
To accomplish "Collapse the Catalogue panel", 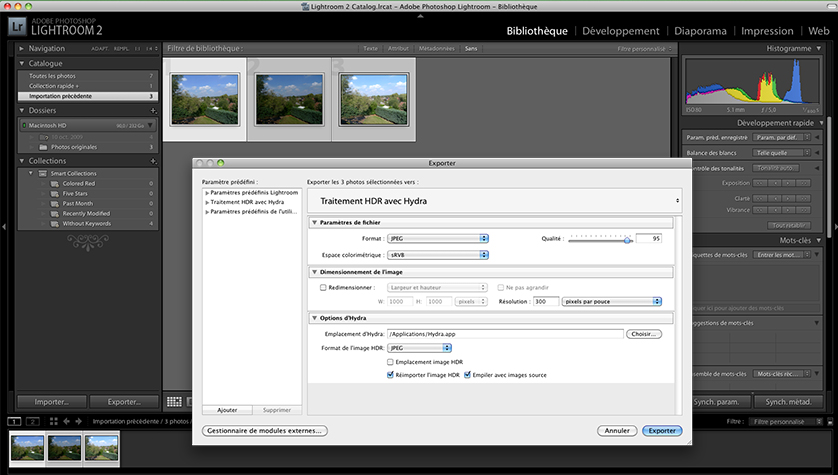I will click(x=22, y=63).
